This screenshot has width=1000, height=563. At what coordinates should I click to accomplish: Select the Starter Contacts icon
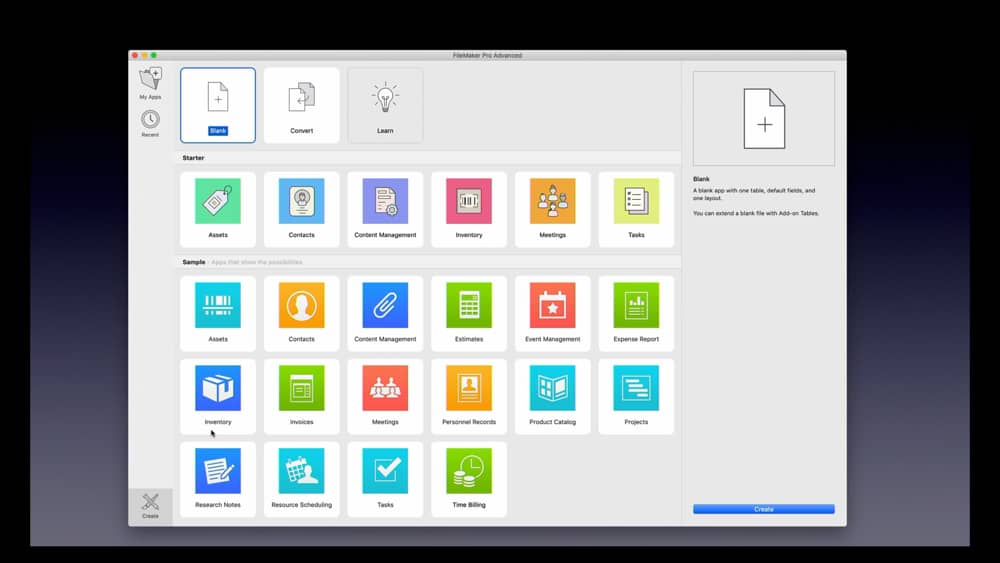[x=302, y=201]
